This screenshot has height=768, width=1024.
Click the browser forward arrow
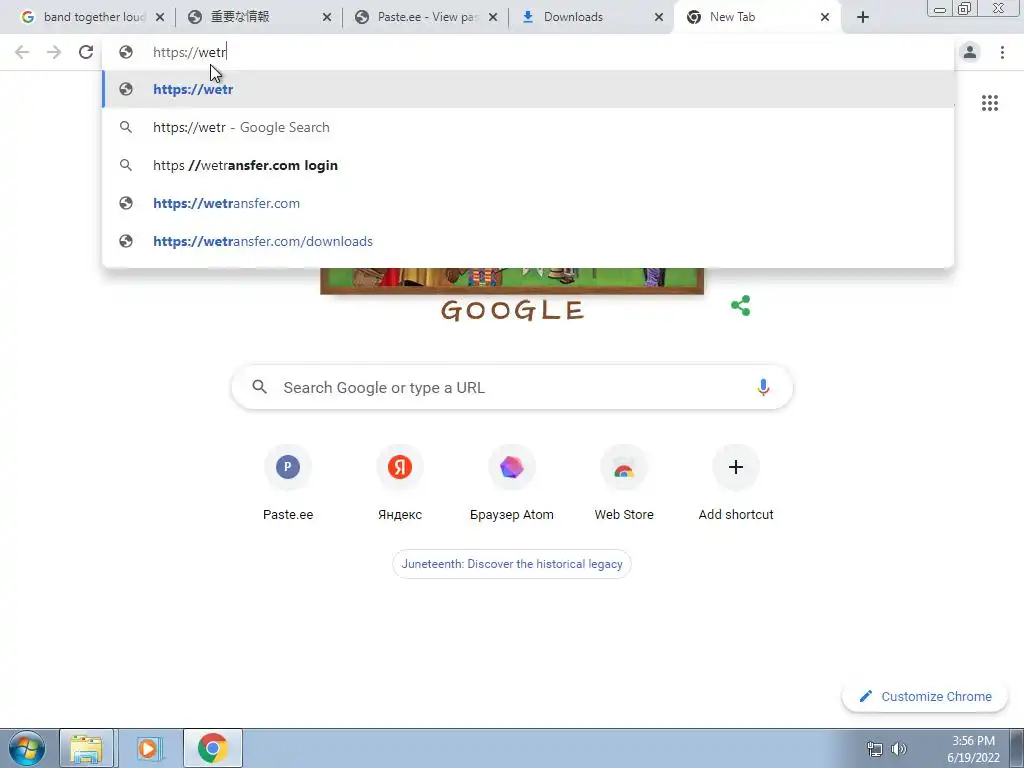click(54, 52)
